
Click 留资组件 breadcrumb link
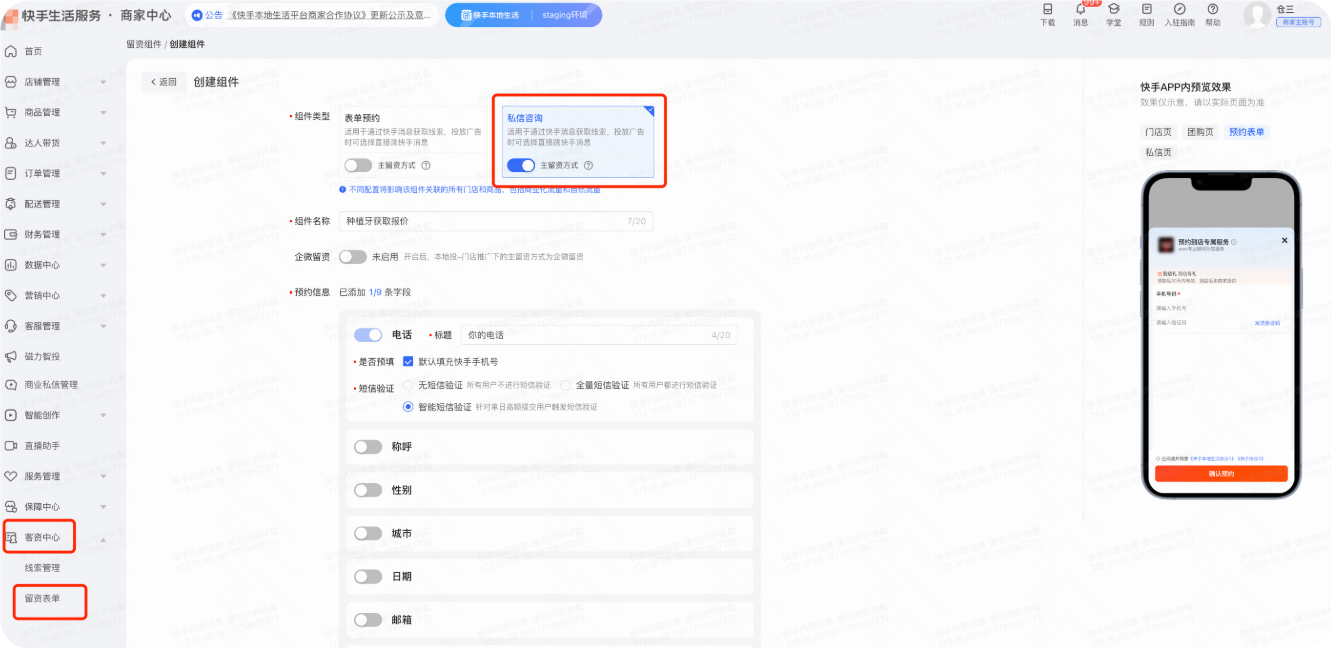tap(143, 44)
